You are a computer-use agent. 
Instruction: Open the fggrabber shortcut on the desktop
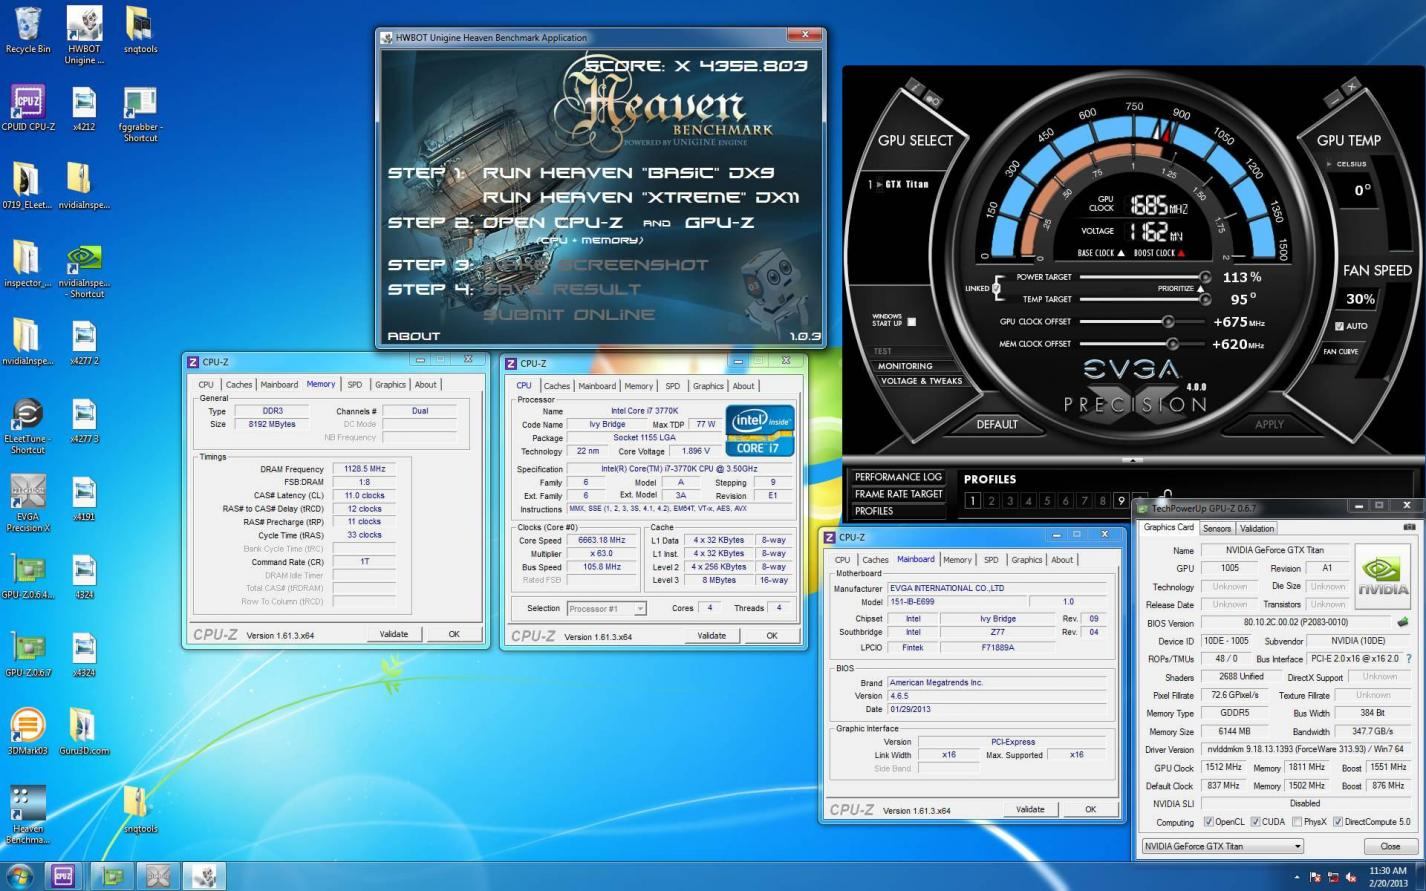coord(140,114)
